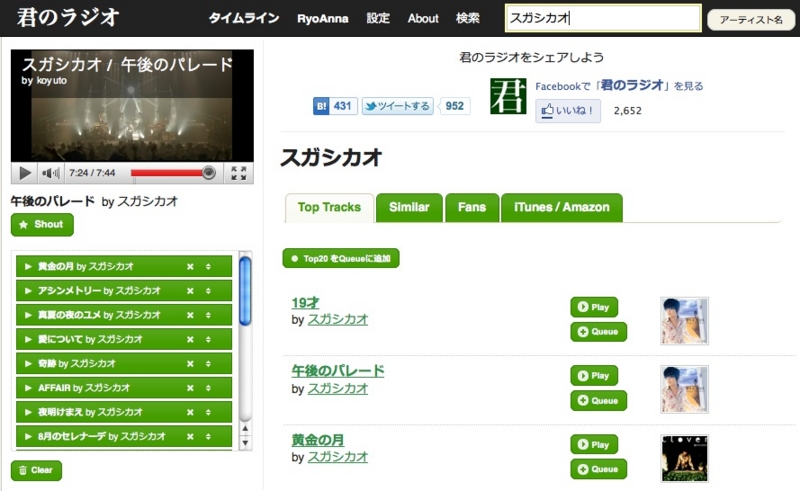The height and width of the screenshot is (491, 800).
Task: Mute the video player volume icon
Action: (51, 173)
